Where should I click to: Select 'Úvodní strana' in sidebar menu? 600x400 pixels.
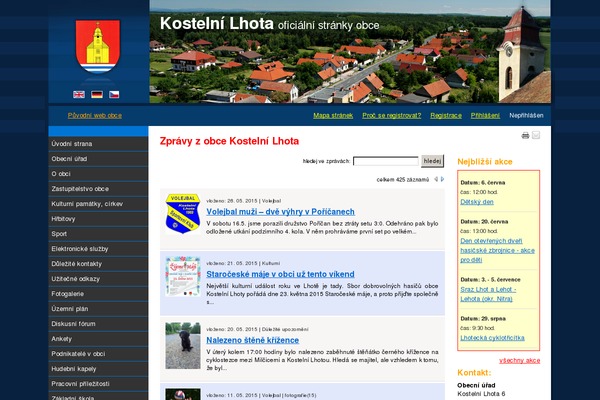pos(98,144)
